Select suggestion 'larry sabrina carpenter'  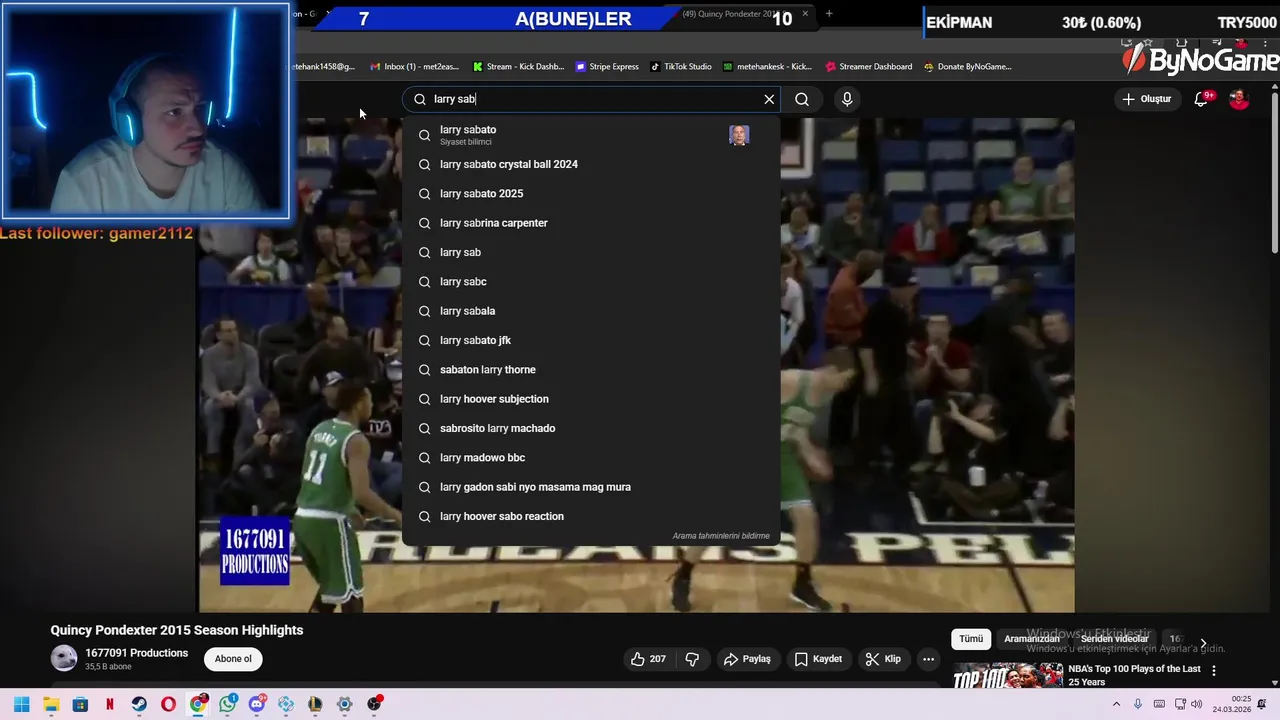(x=591, y=223)
